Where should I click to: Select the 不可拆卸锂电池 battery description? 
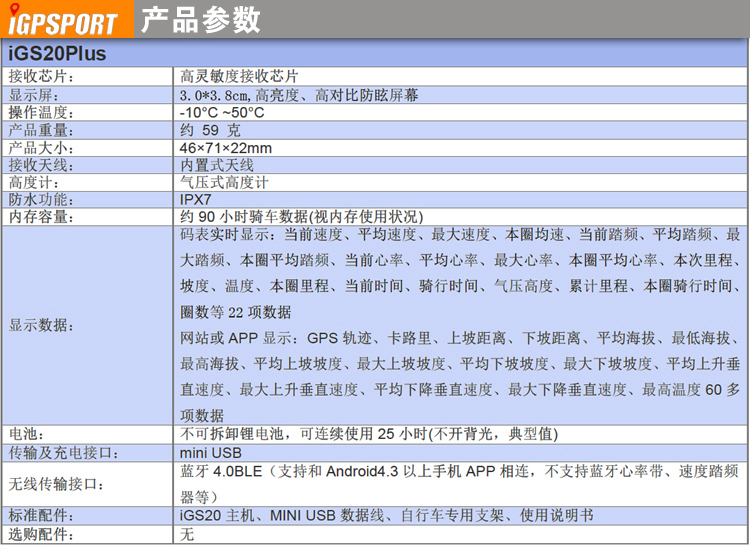click(x=369, y=434)
